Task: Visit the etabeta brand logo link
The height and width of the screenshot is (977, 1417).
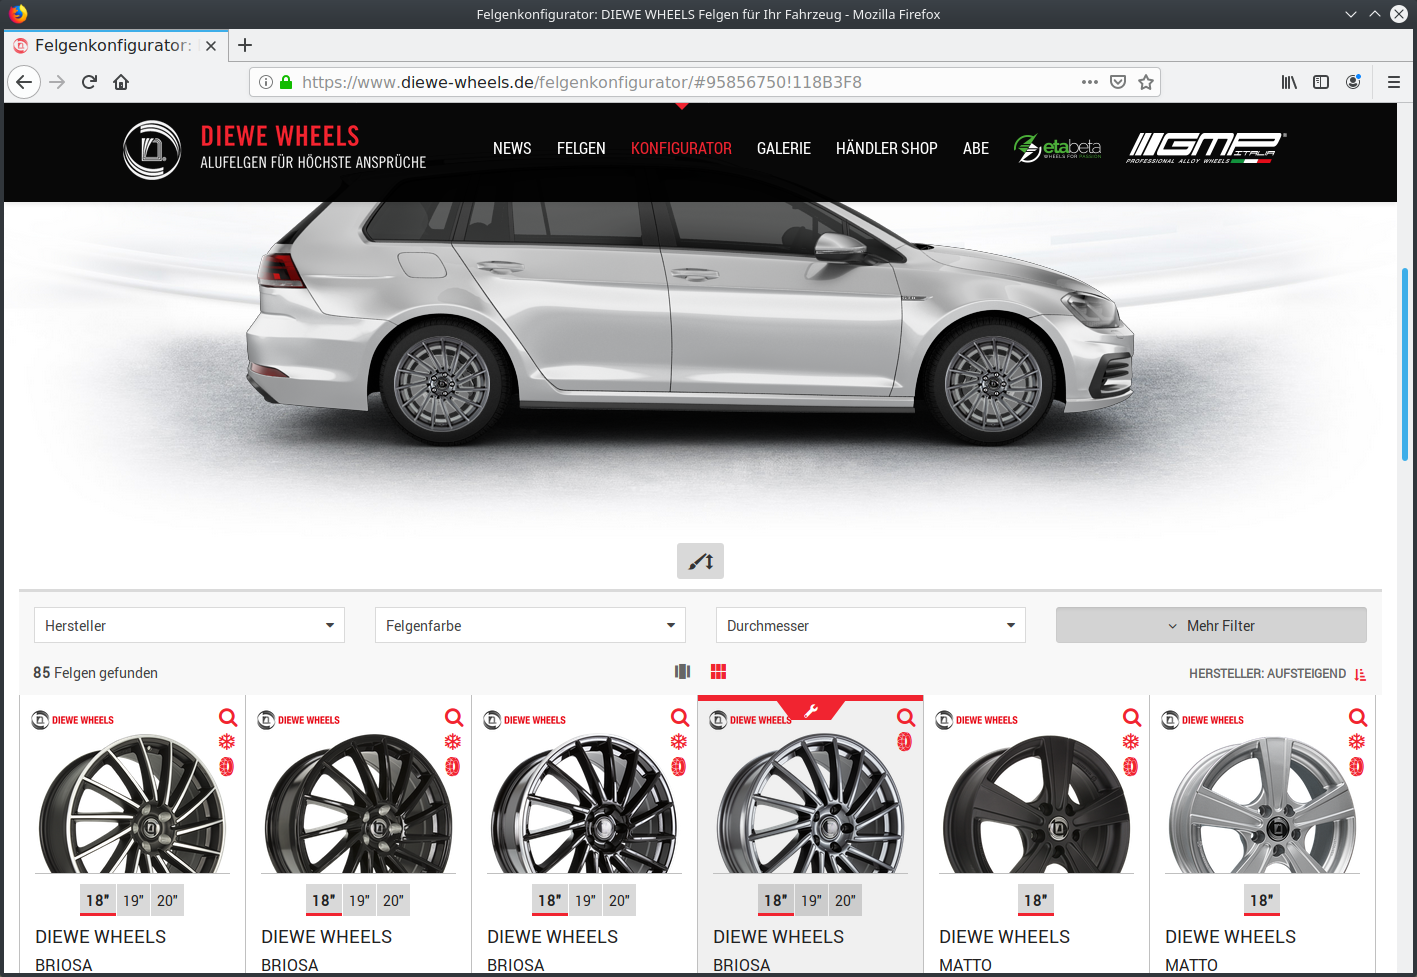Action: coord(1058,148)
